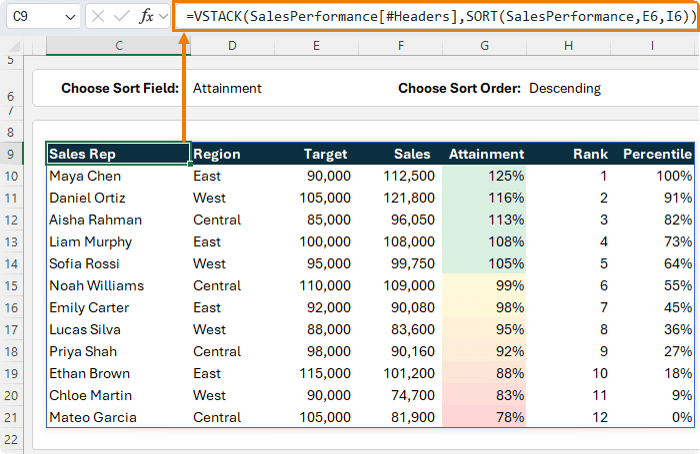Click the 81,900 sales cell
This screenshot has height=454, width=700.
coord(400,417)
